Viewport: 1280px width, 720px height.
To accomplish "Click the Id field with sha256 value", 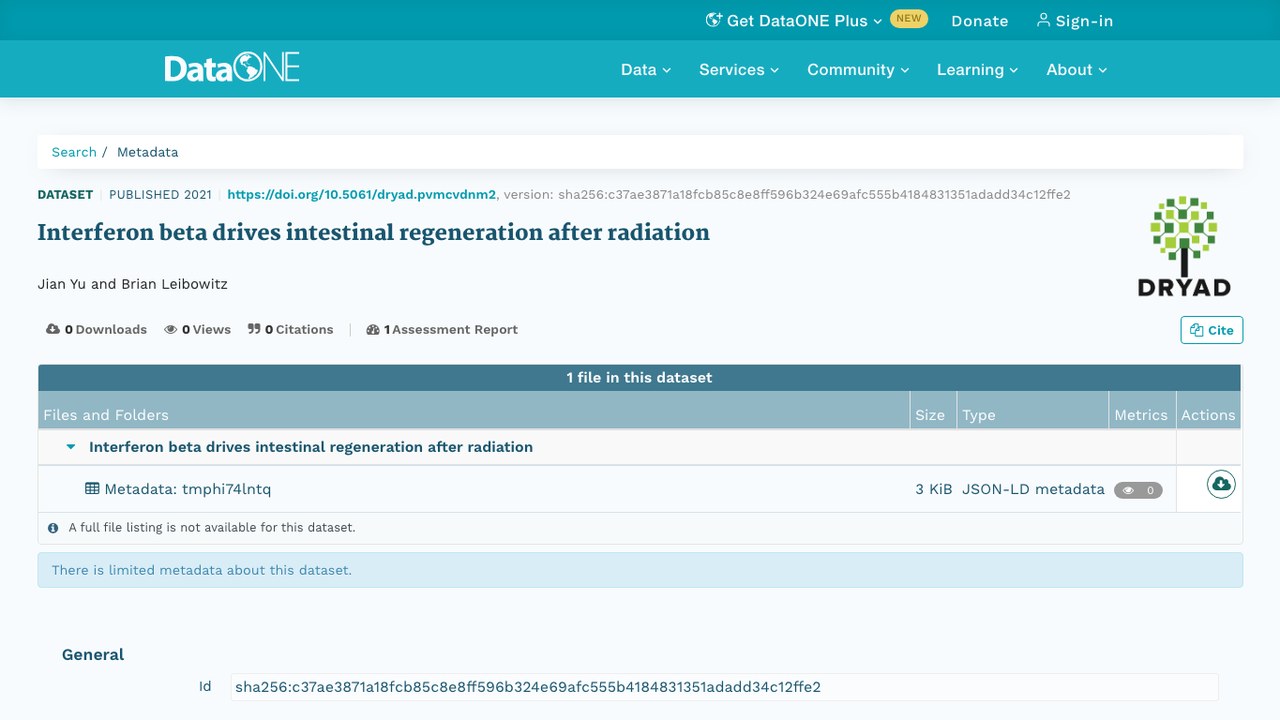I will coord(724,687).
